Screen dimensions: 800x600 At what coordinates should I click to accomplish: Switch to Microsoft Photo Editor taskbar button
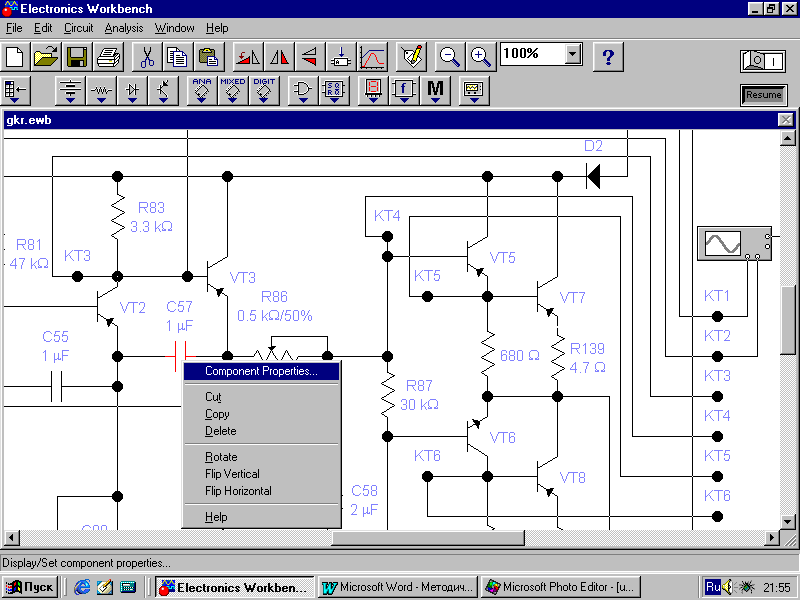[x=561, y=587]
